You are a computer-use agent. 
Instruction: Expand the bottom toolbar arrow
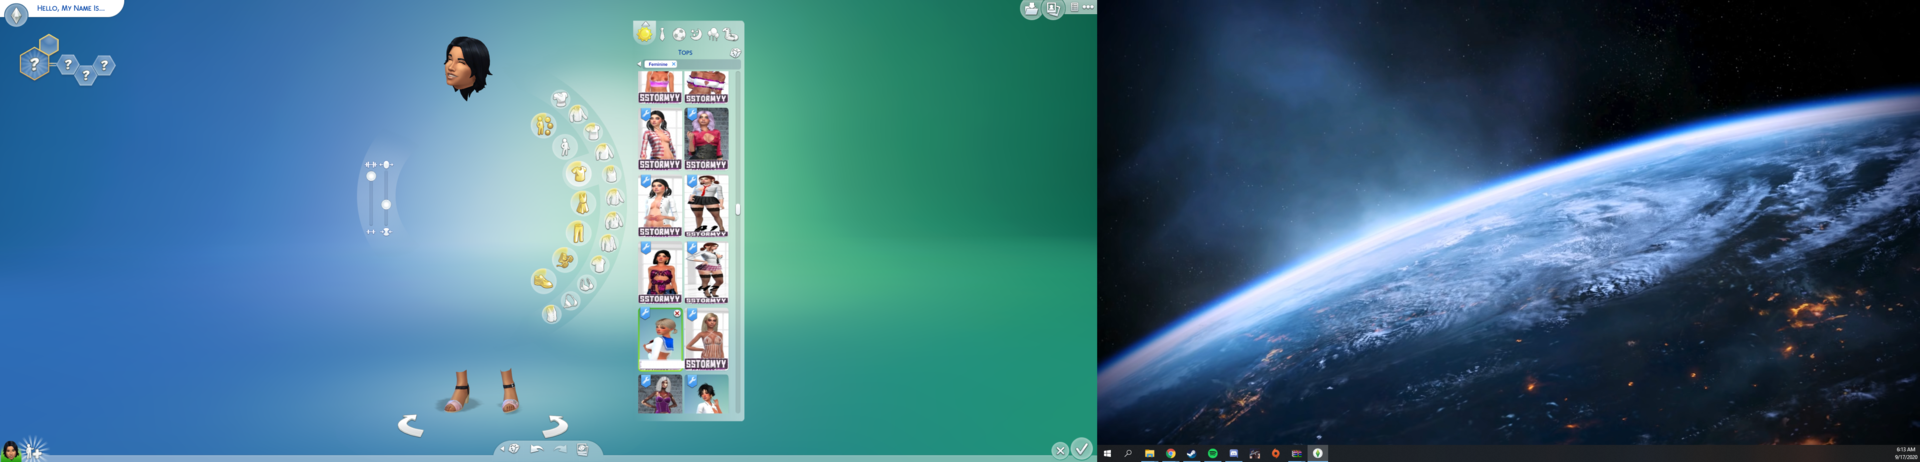[502, 449]
